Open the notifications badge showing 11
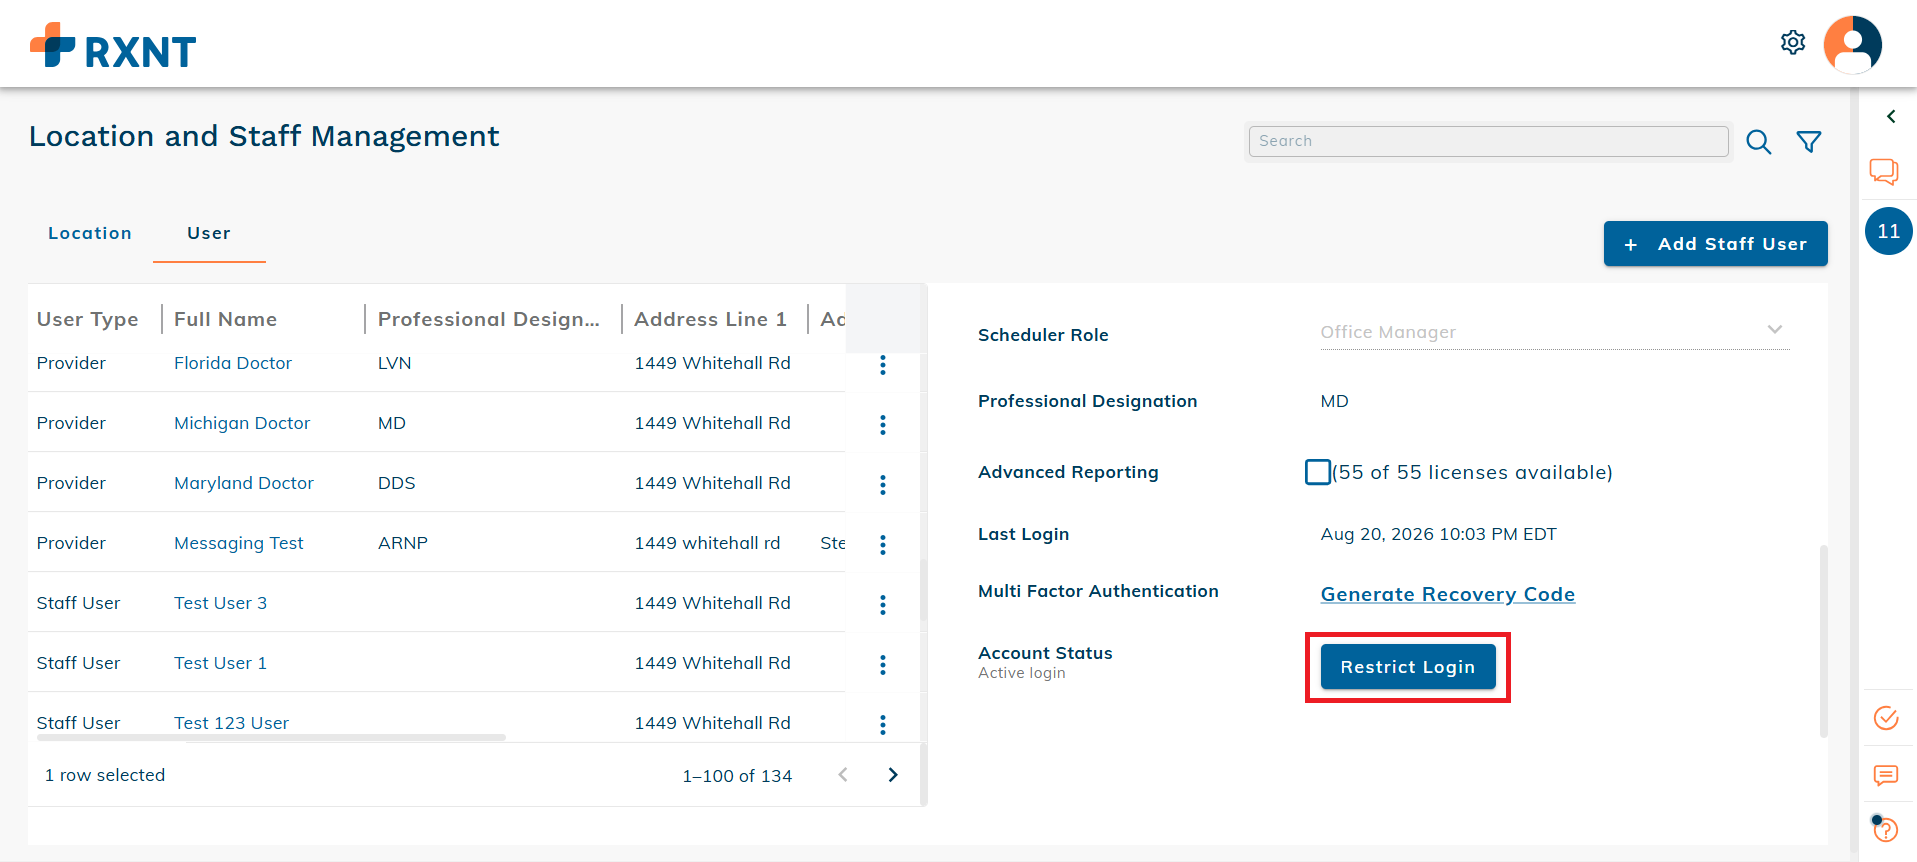This screenshot has height=862, width=1917. pyautogui.click(x=1889, y=231)
